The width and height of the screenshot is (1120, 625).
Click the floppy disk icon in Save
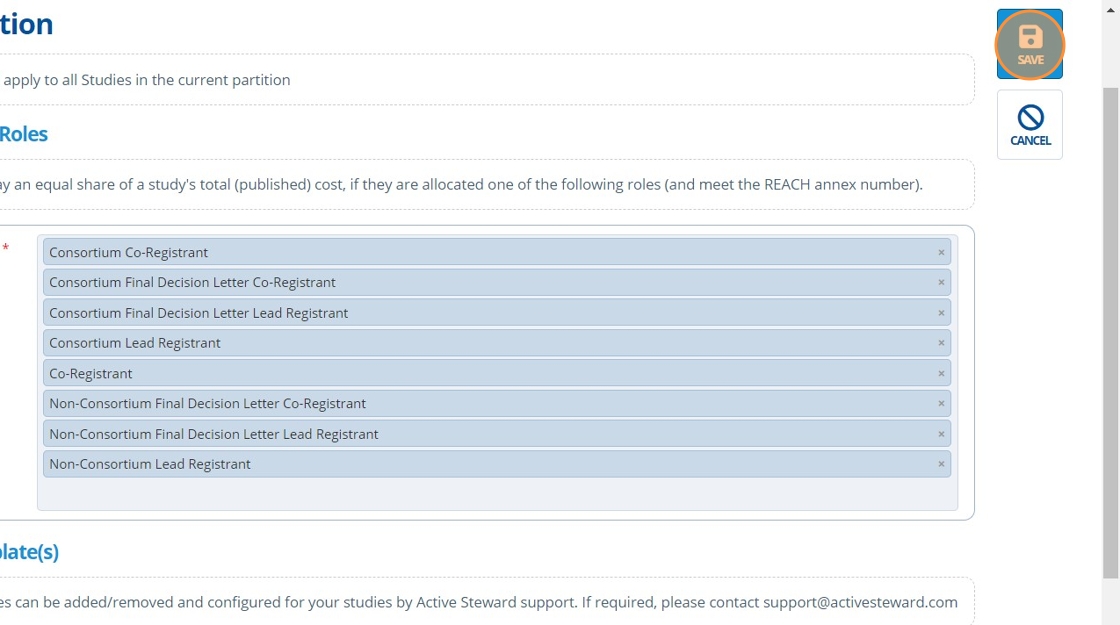pyautogui.click(x=1030, y=38)
